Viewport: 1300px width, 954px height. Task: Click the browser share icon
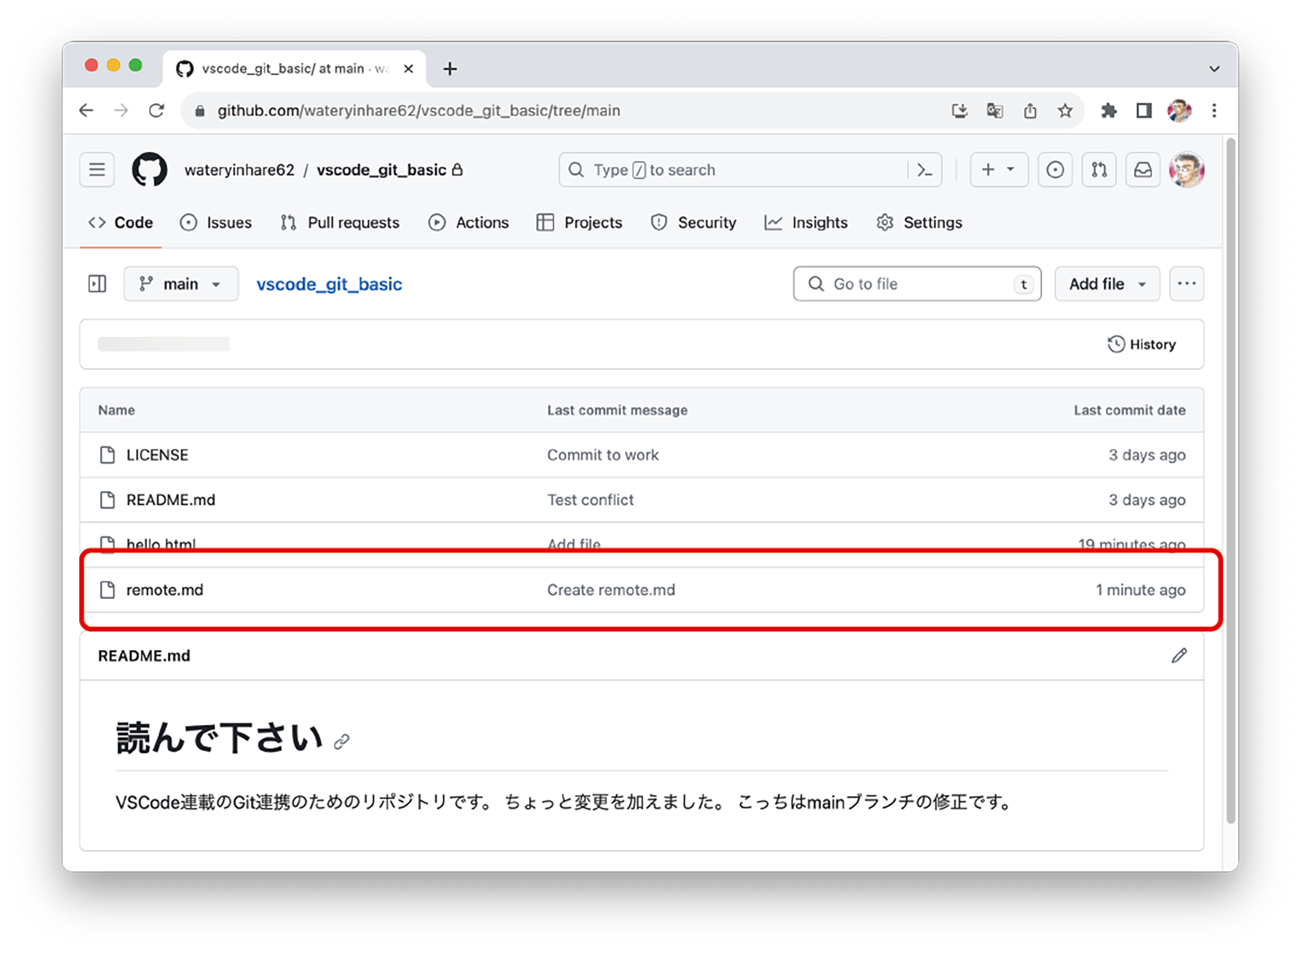coord(1030,111)
